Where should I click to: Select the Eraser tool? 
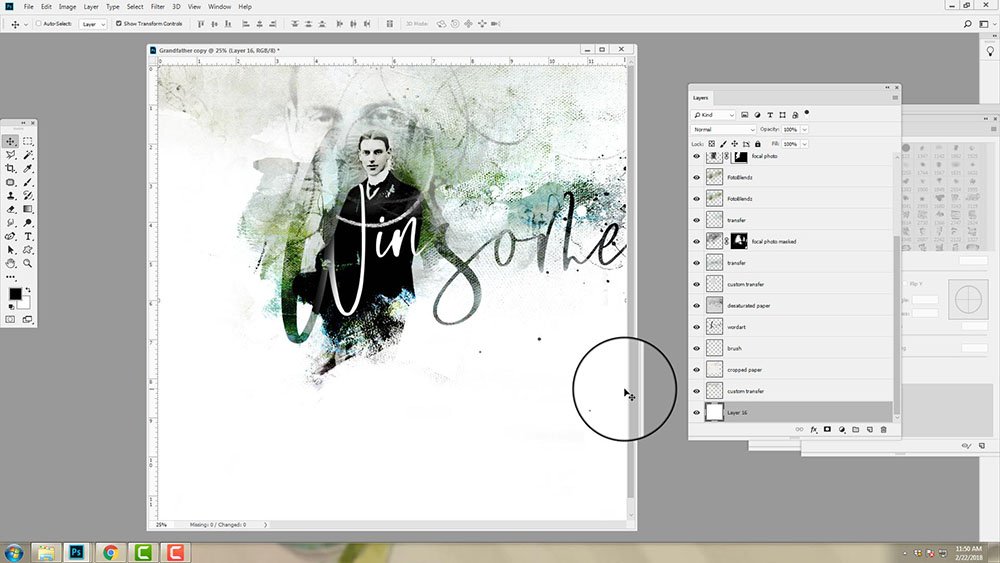(10, 209)
